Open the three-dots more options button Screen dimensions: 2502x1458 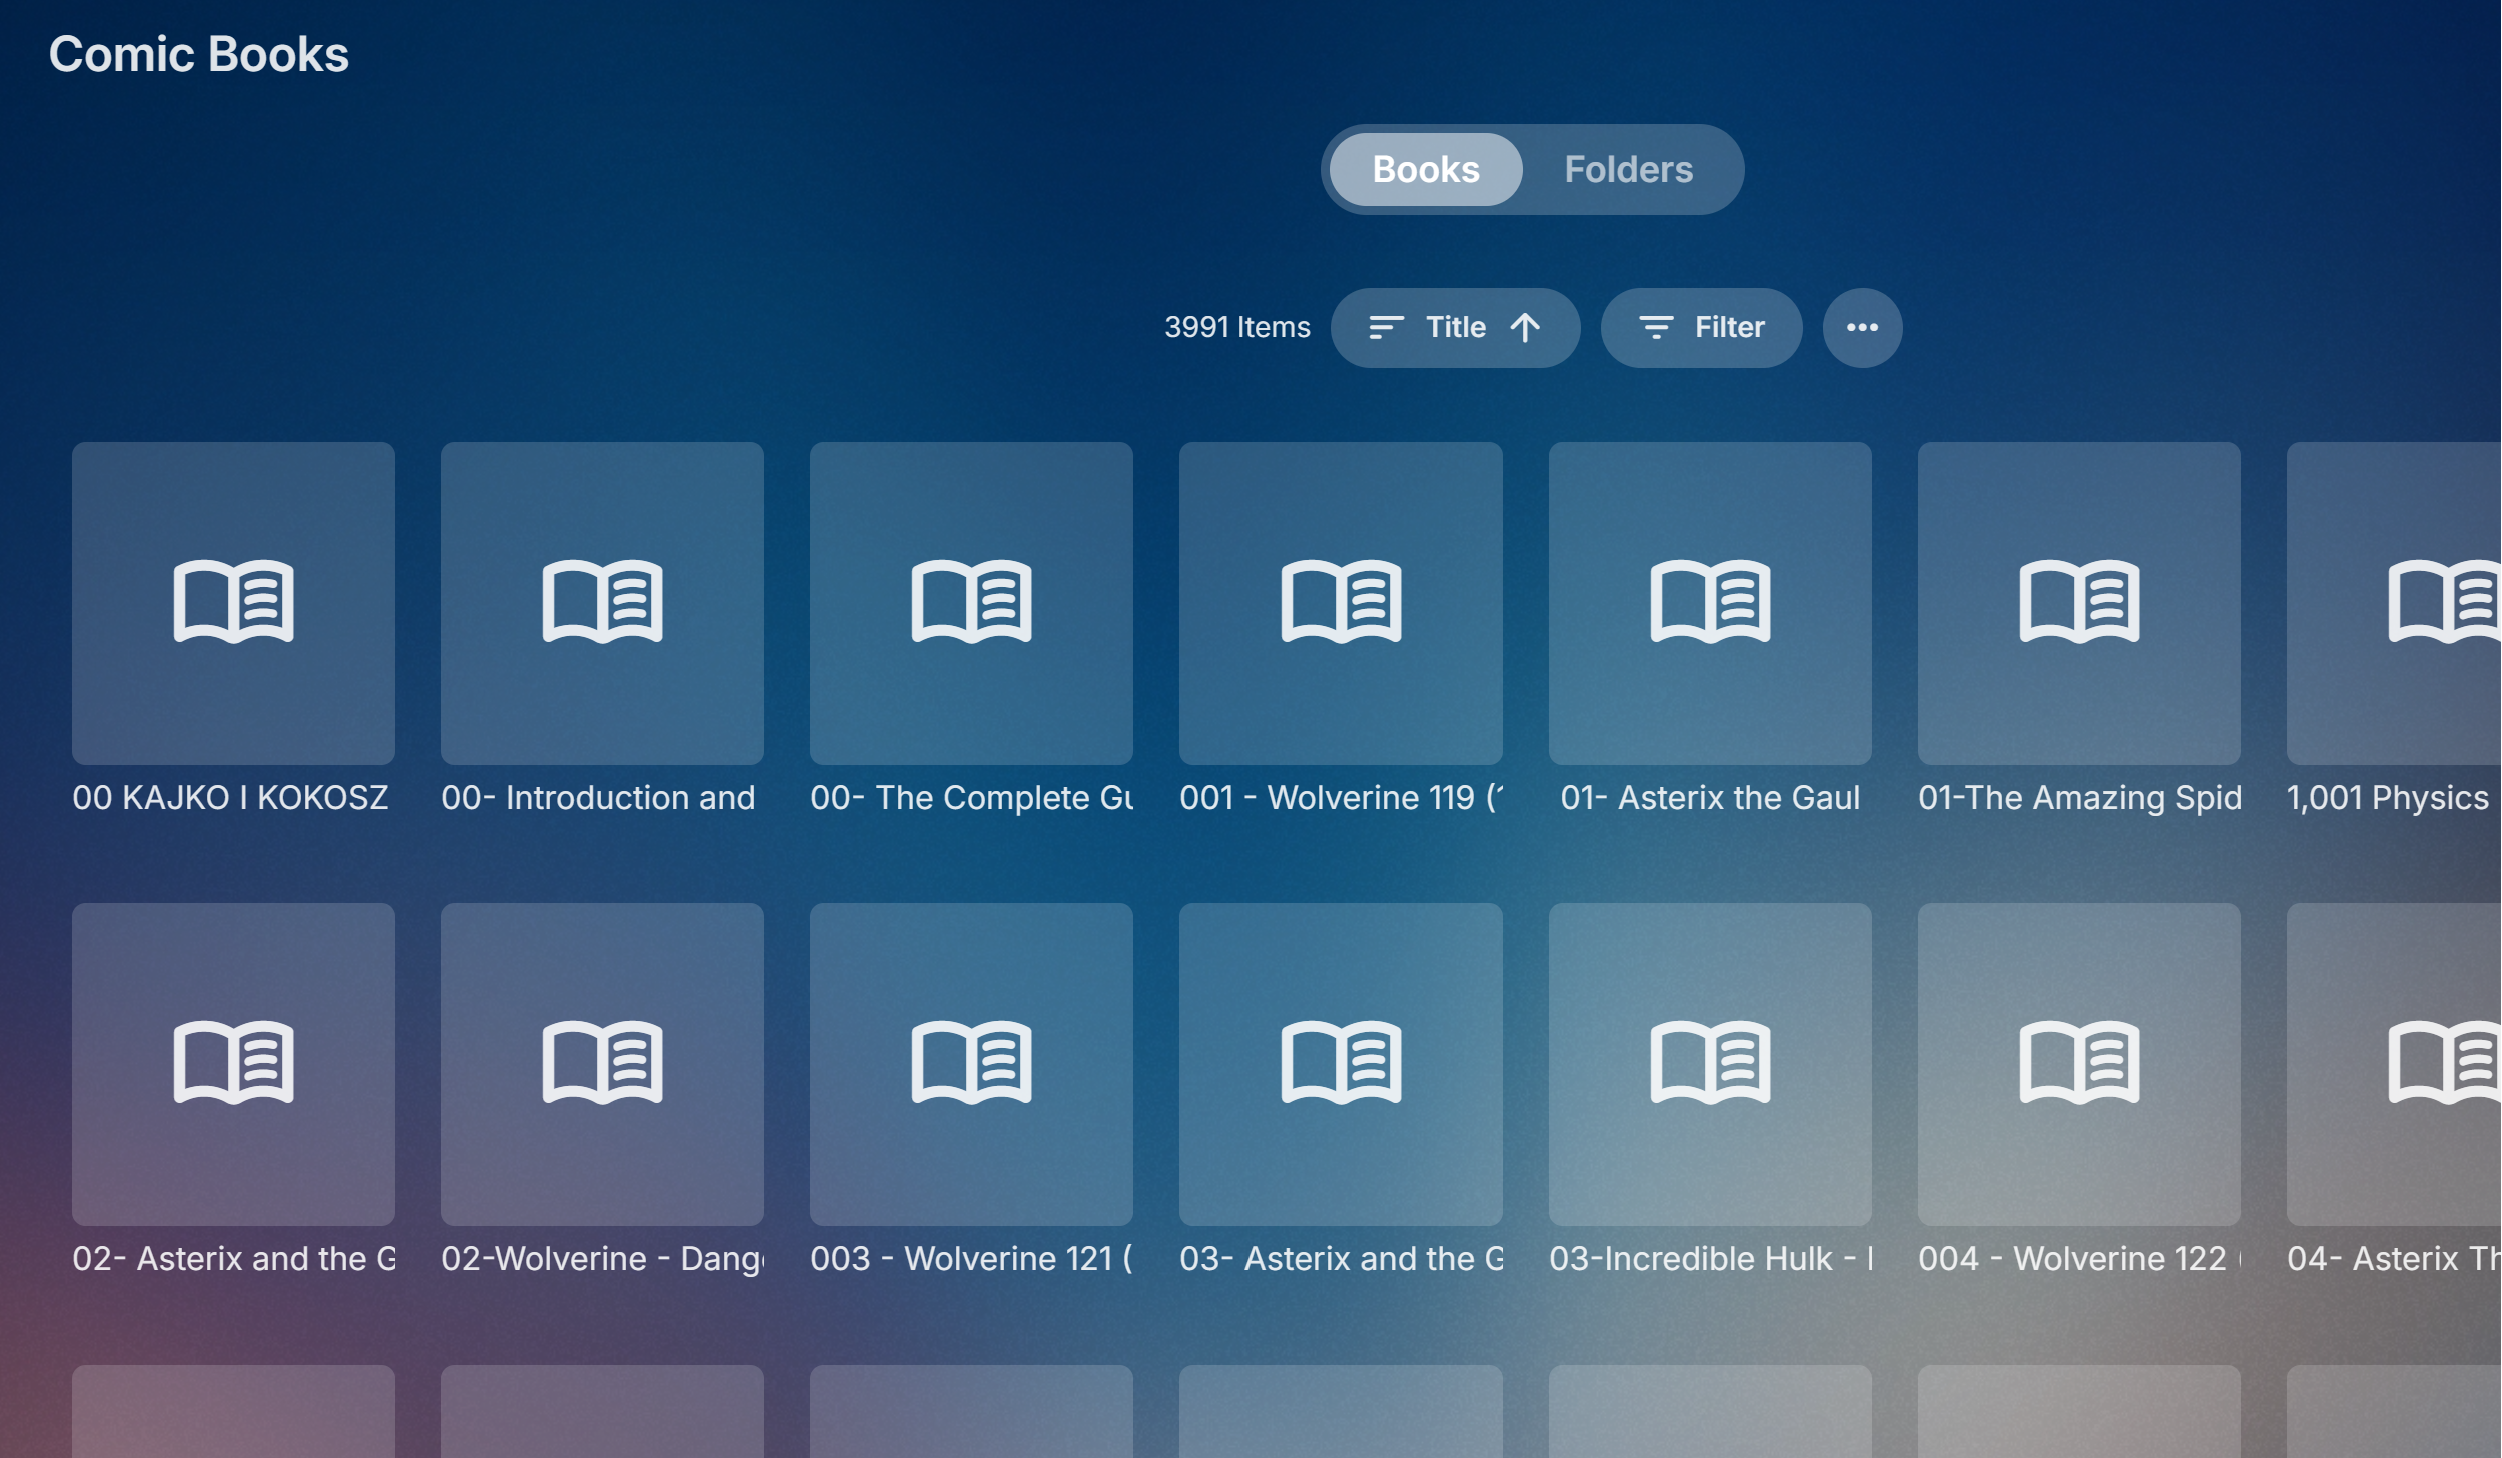click(1861, 327)
